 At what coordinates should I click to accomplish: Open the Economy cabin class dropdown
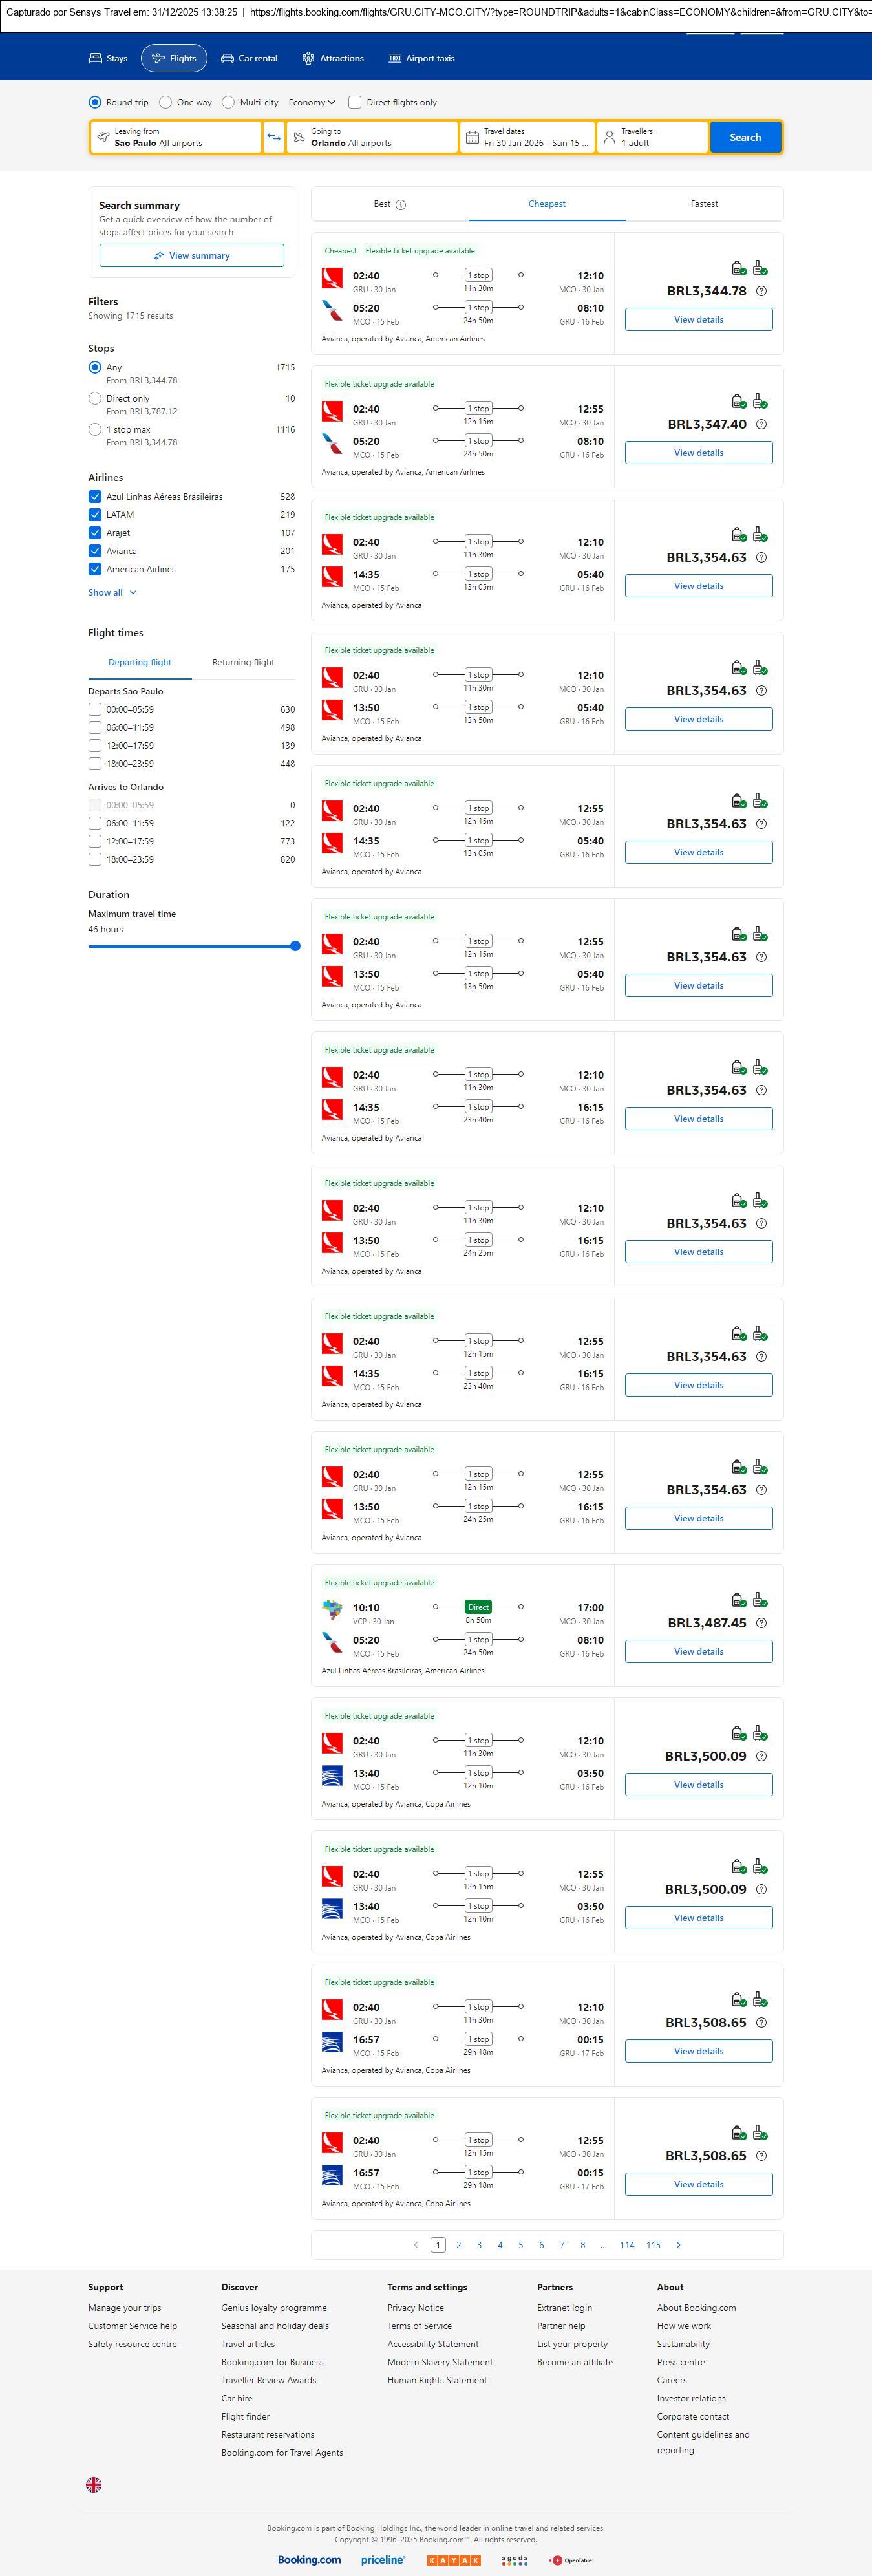[x=312, y=102]
